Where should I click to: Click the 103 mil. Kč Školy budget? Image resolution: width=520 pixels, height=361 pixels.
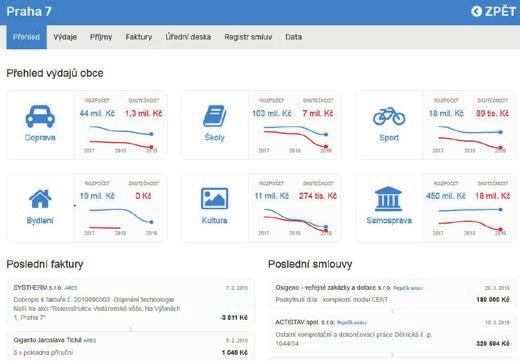[271, 113]
